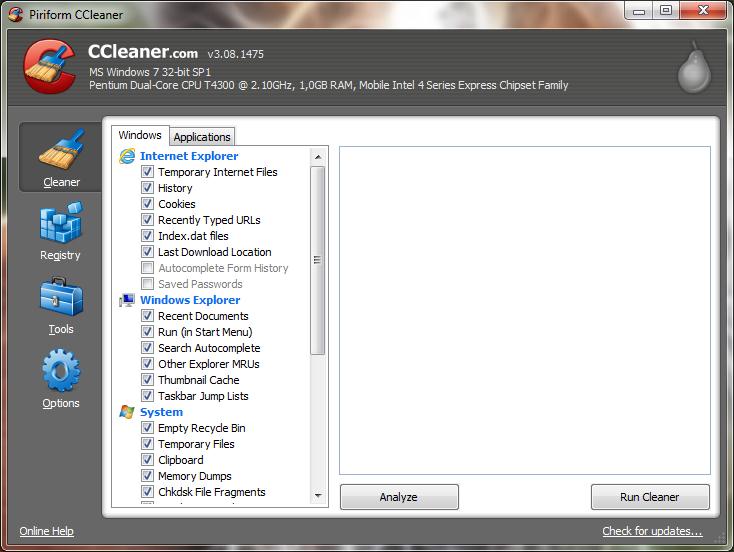734x552 pixels.
Task: Switch to the Windows tab
Action: (x=140, y=135)
